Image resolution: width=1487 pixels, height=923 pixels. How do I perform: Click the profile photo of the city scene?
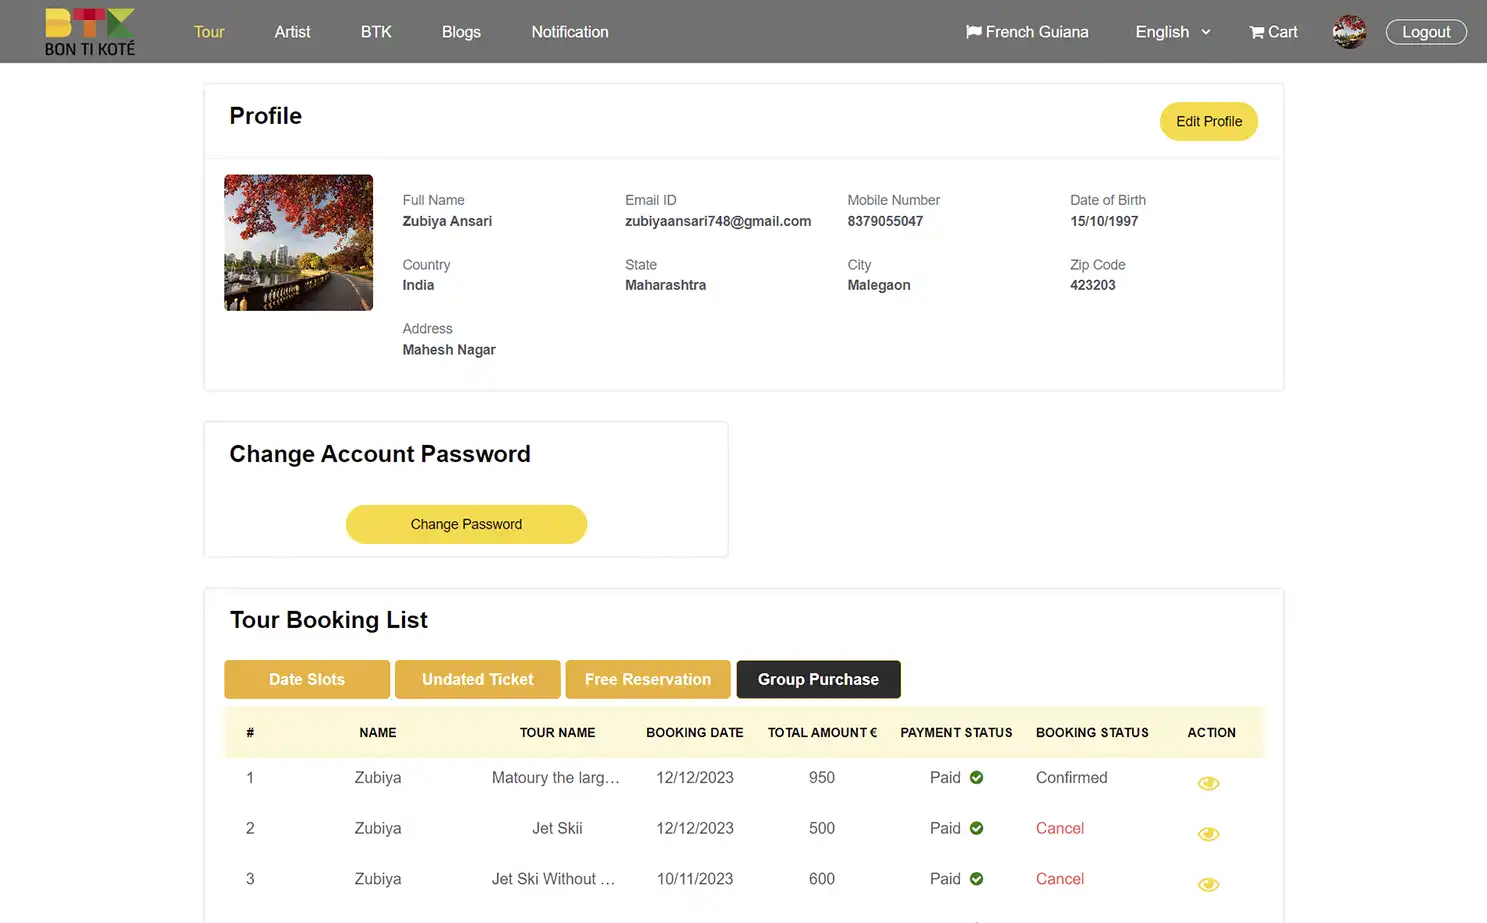[x=298, y=242]
